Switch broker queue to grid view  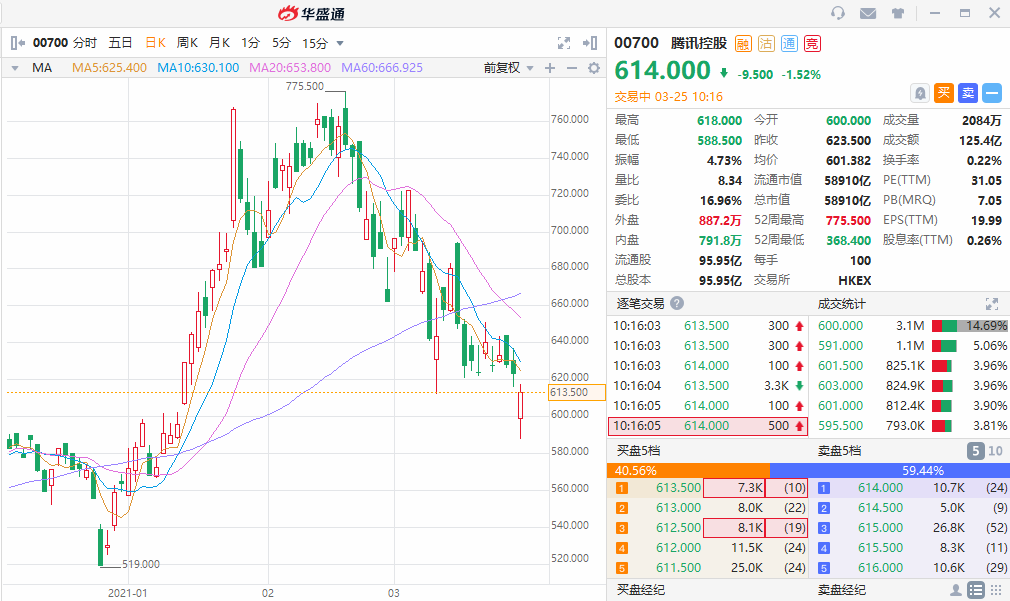[995, 590]
